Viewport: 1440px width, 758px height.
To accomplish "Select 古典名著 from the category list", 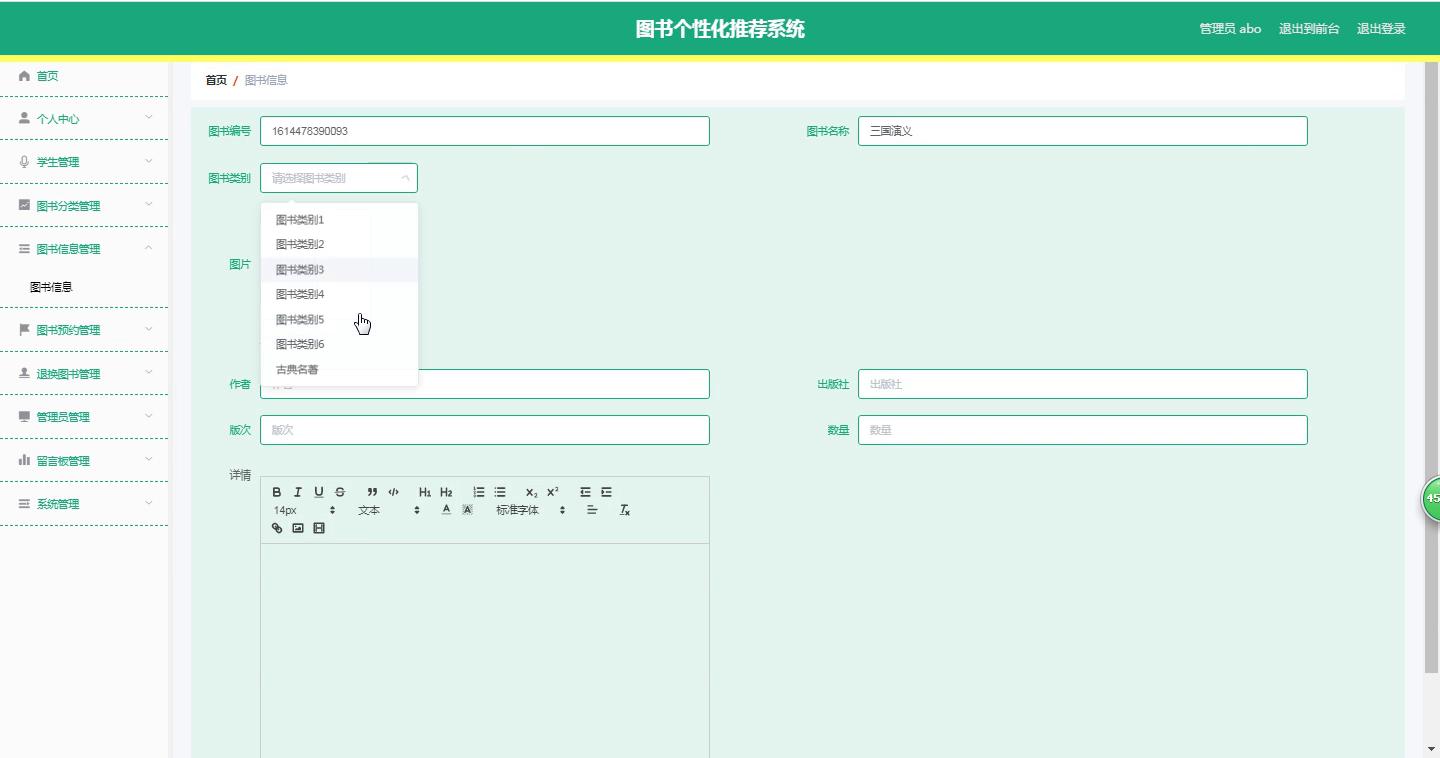I will pos(297,370).
